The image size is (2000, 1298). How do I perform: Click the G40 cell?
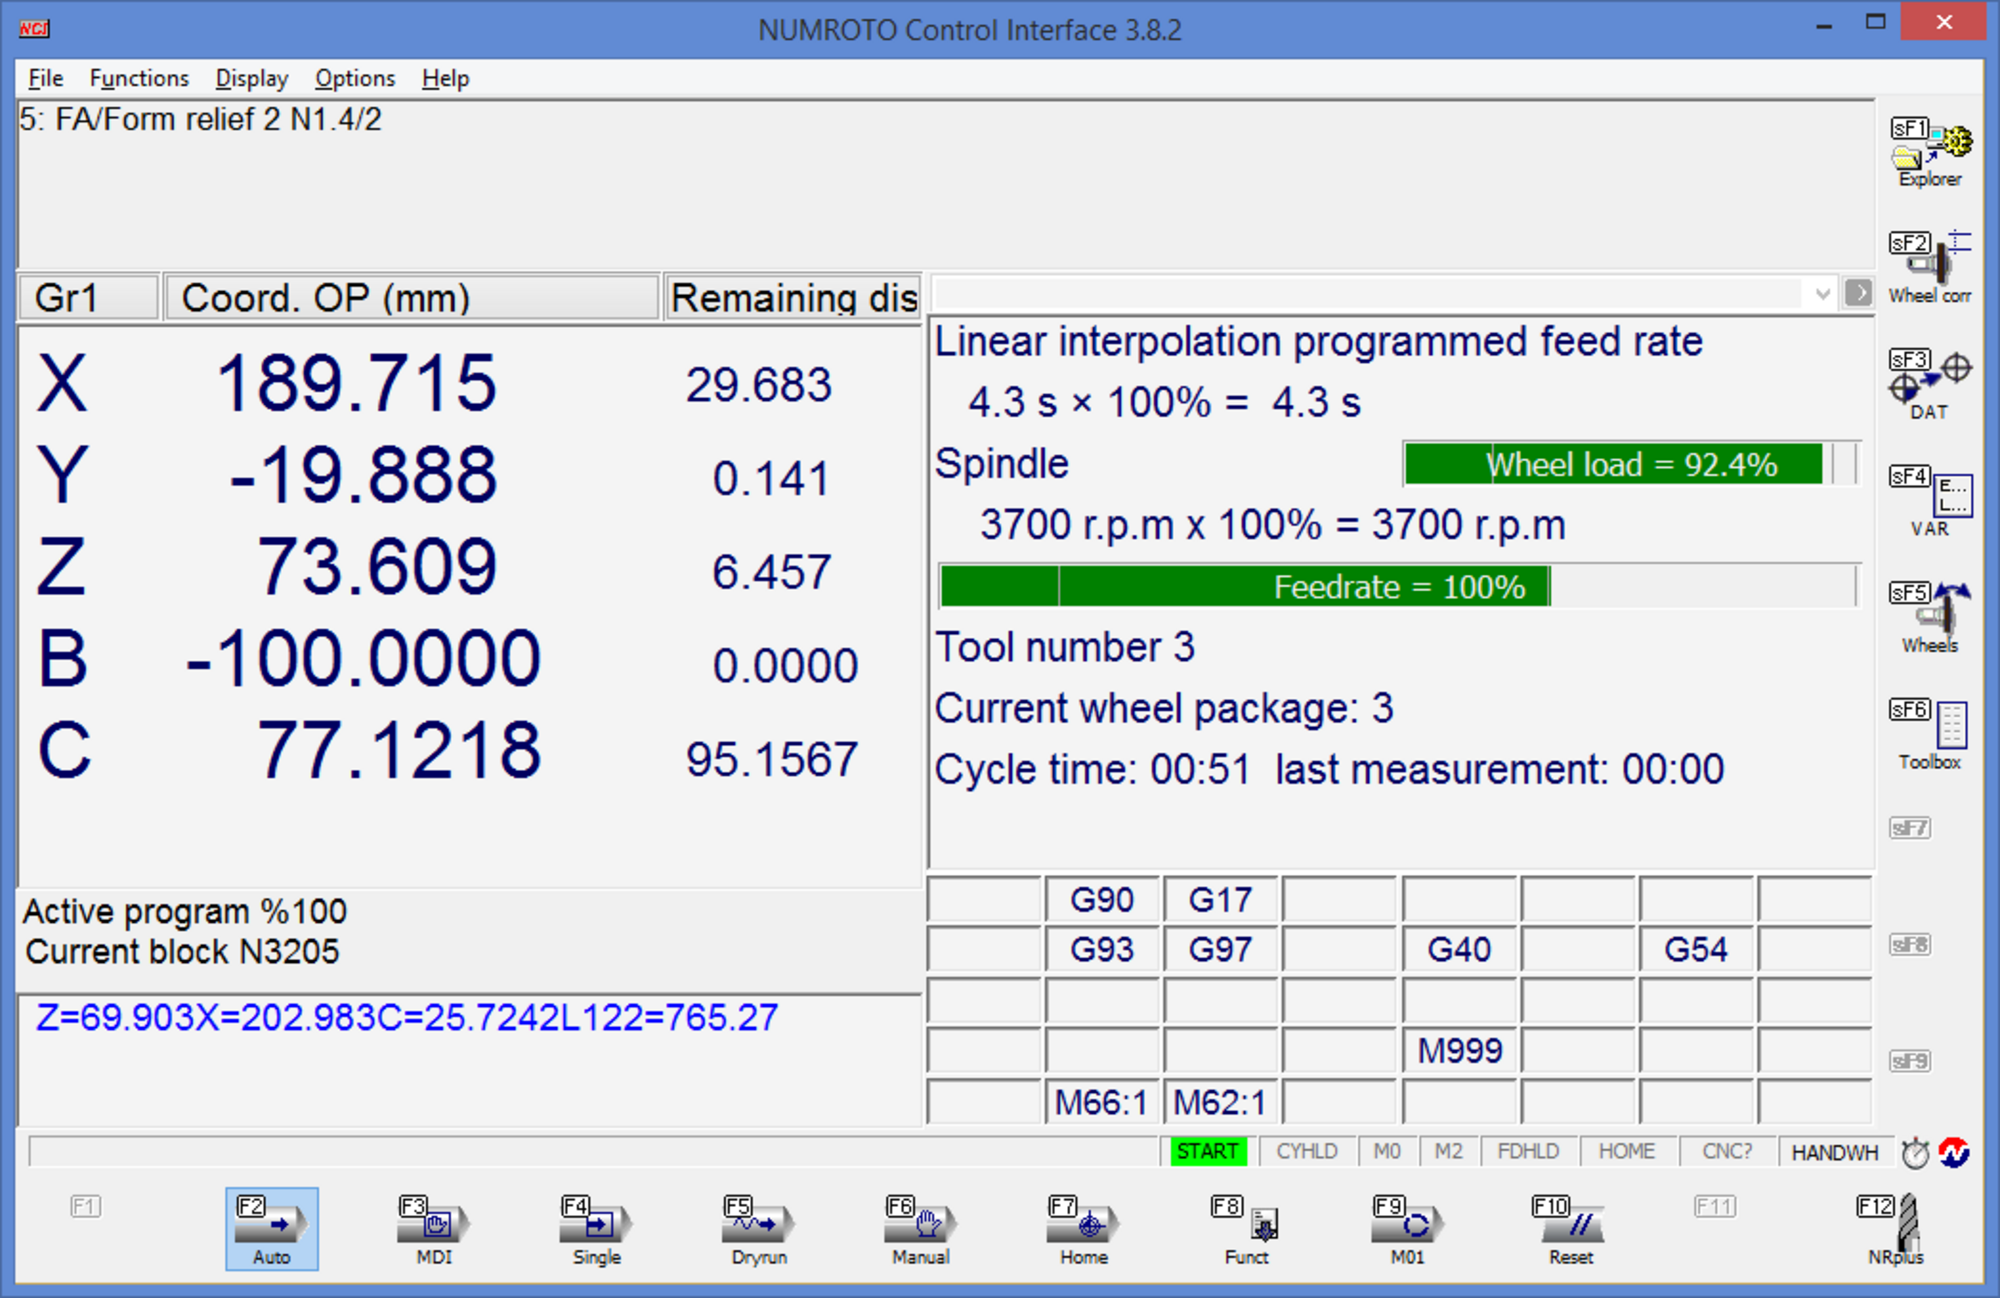click(1459, 949)
